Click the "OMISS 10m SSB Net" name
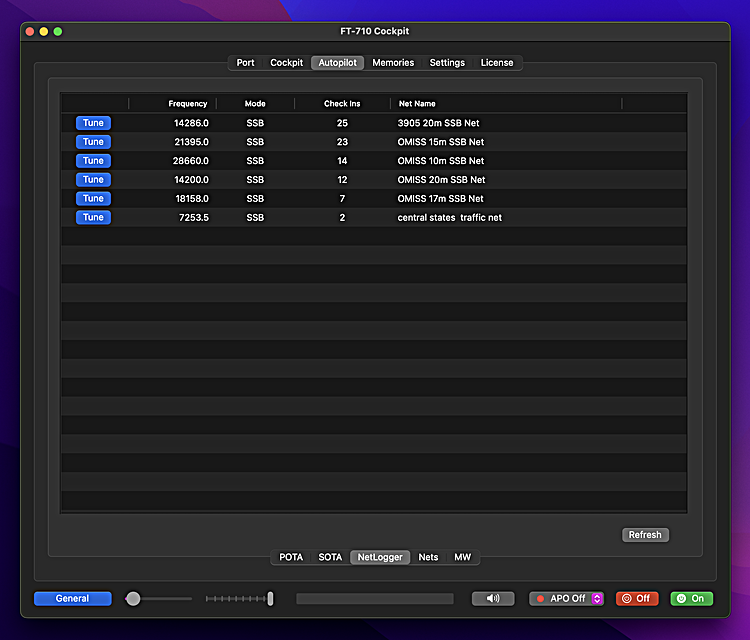 click(x=441, y=161)
